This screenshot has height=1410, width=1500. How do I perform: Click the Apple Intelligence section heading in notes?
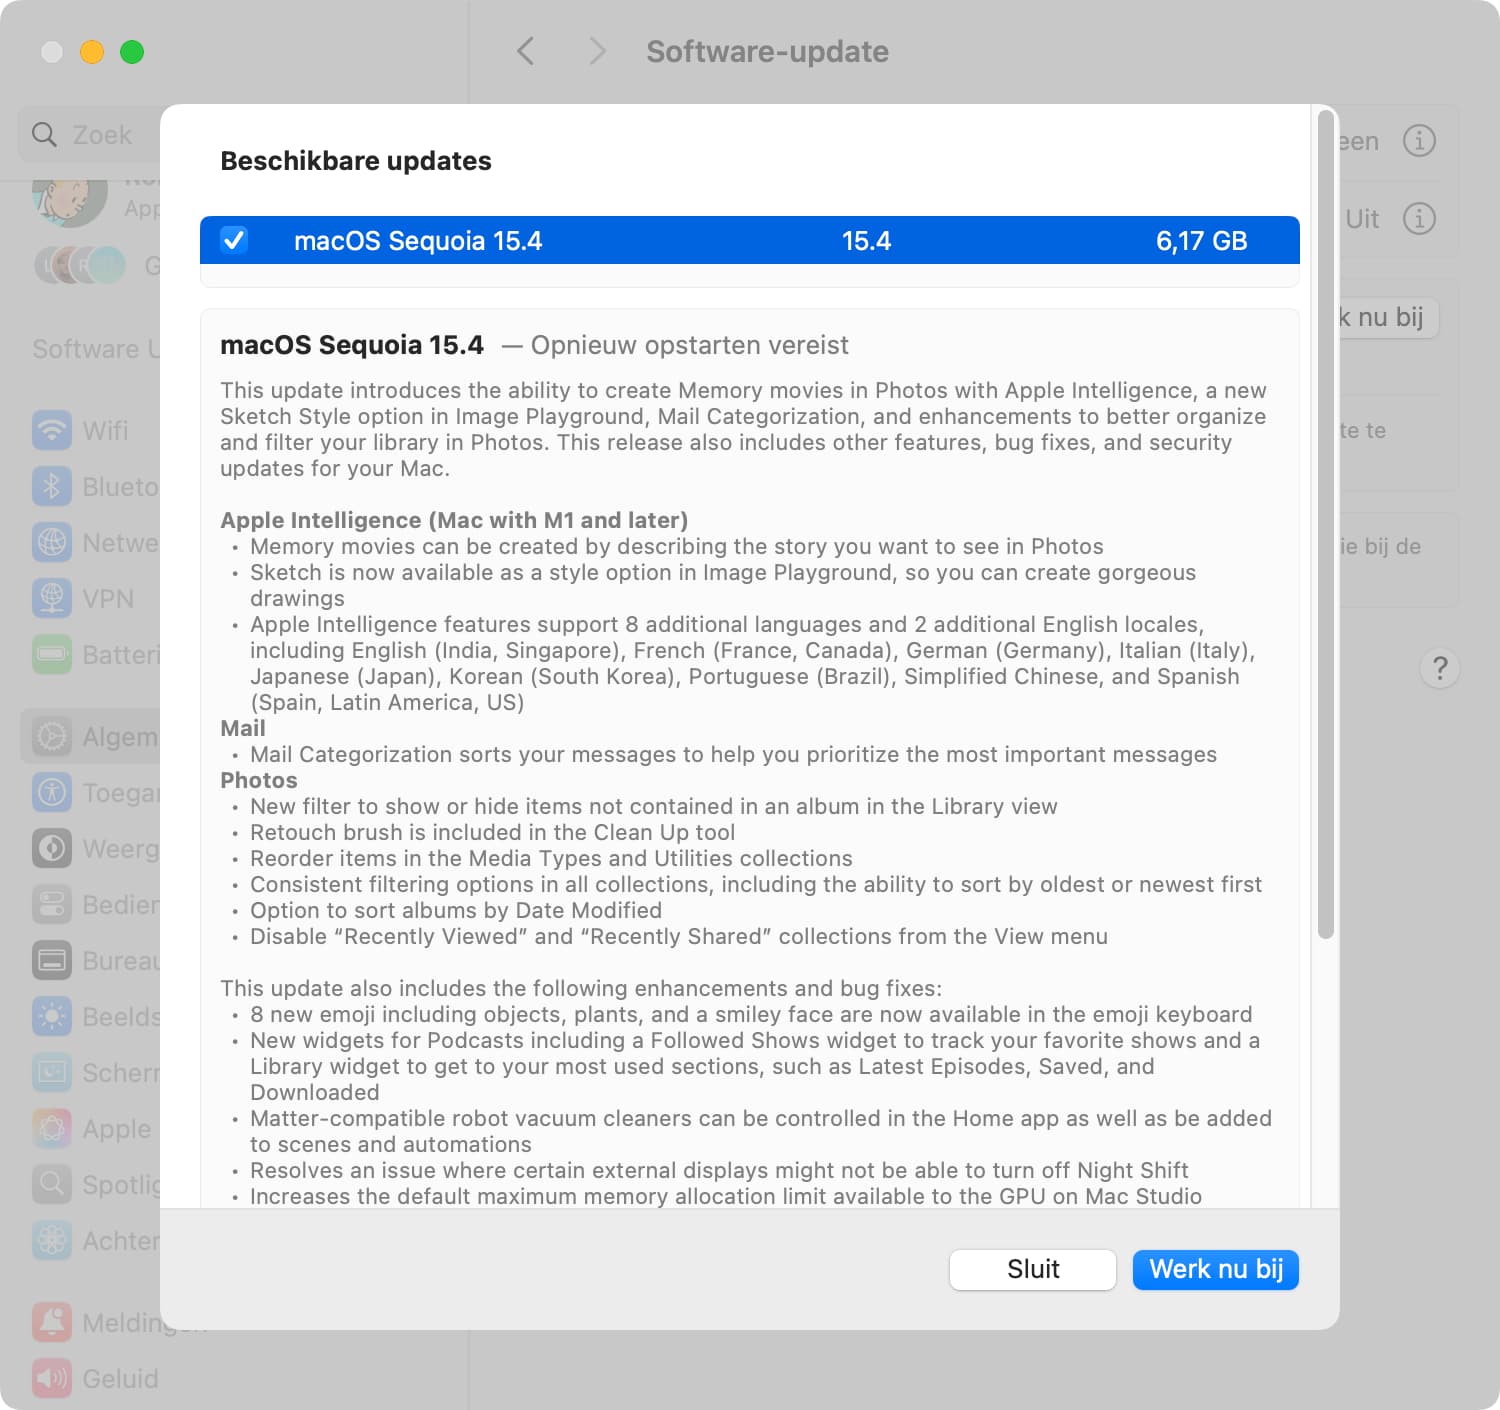tap(454, 520)
